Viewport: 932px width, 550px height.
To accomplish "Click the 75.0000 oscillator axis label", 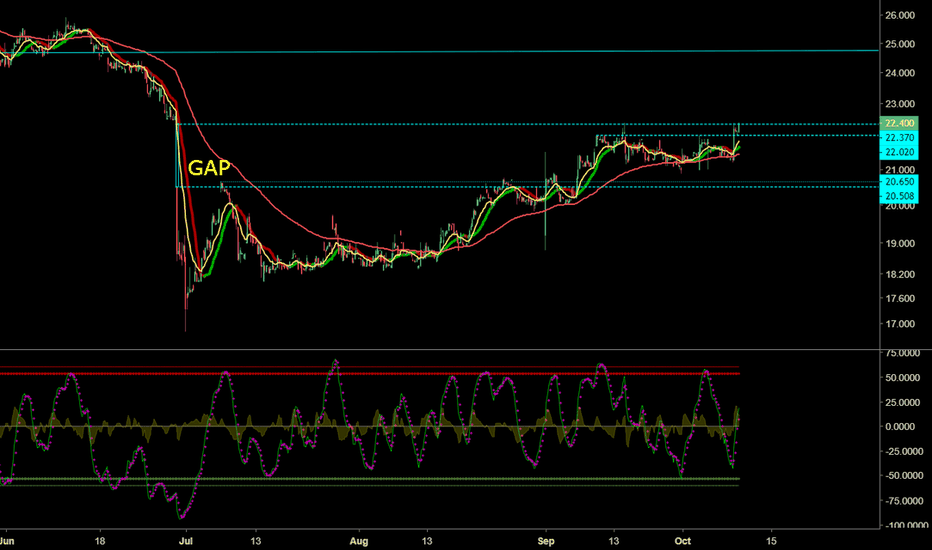I will [x=902, y=353].
